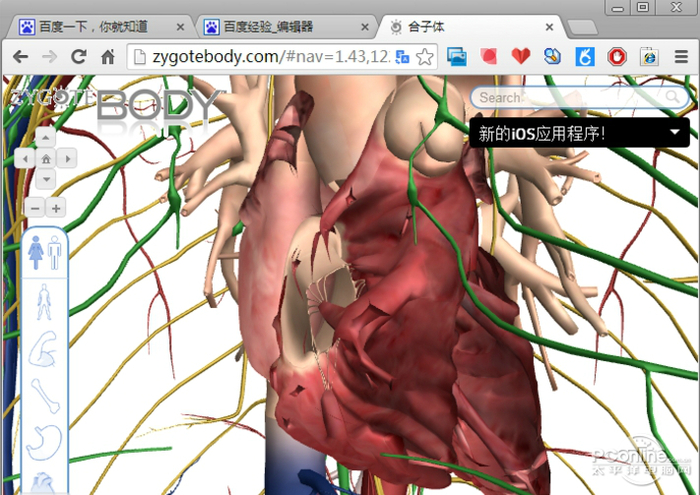
Task: Click the blue K-shaped extension icon
Action: tap(585, 57)
